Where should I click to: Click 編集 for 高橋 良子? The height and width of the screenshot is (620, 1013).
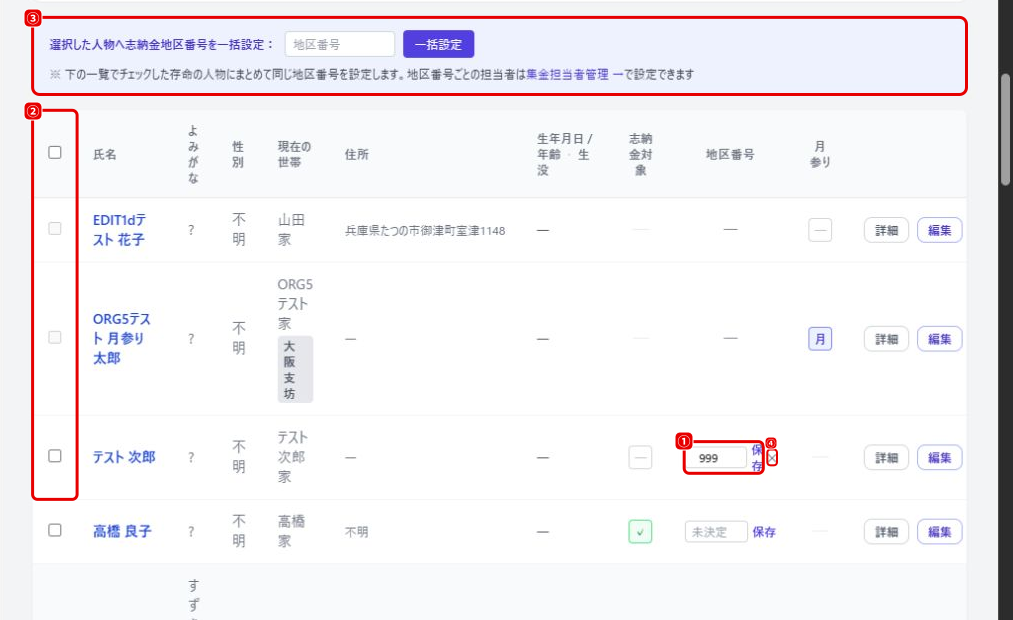click(x=939, y=532)
